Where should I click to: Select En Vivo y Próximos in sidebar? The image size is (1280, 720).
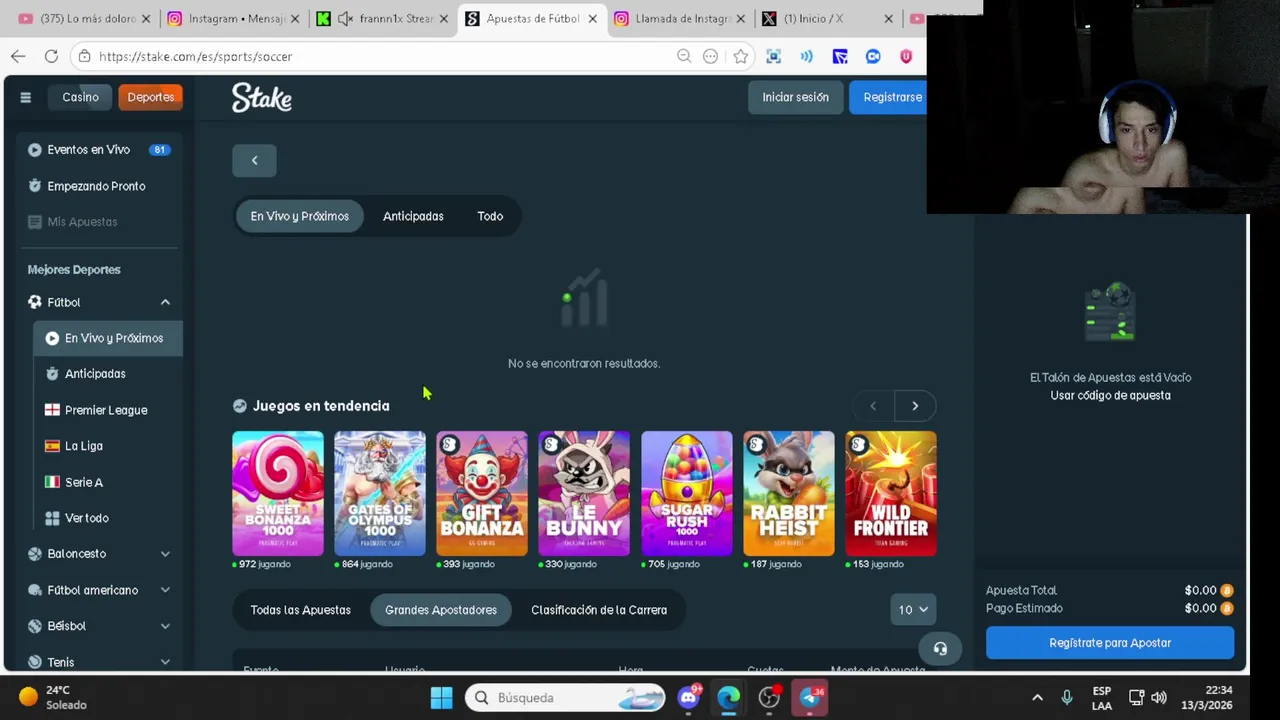[x=108, y=338]
